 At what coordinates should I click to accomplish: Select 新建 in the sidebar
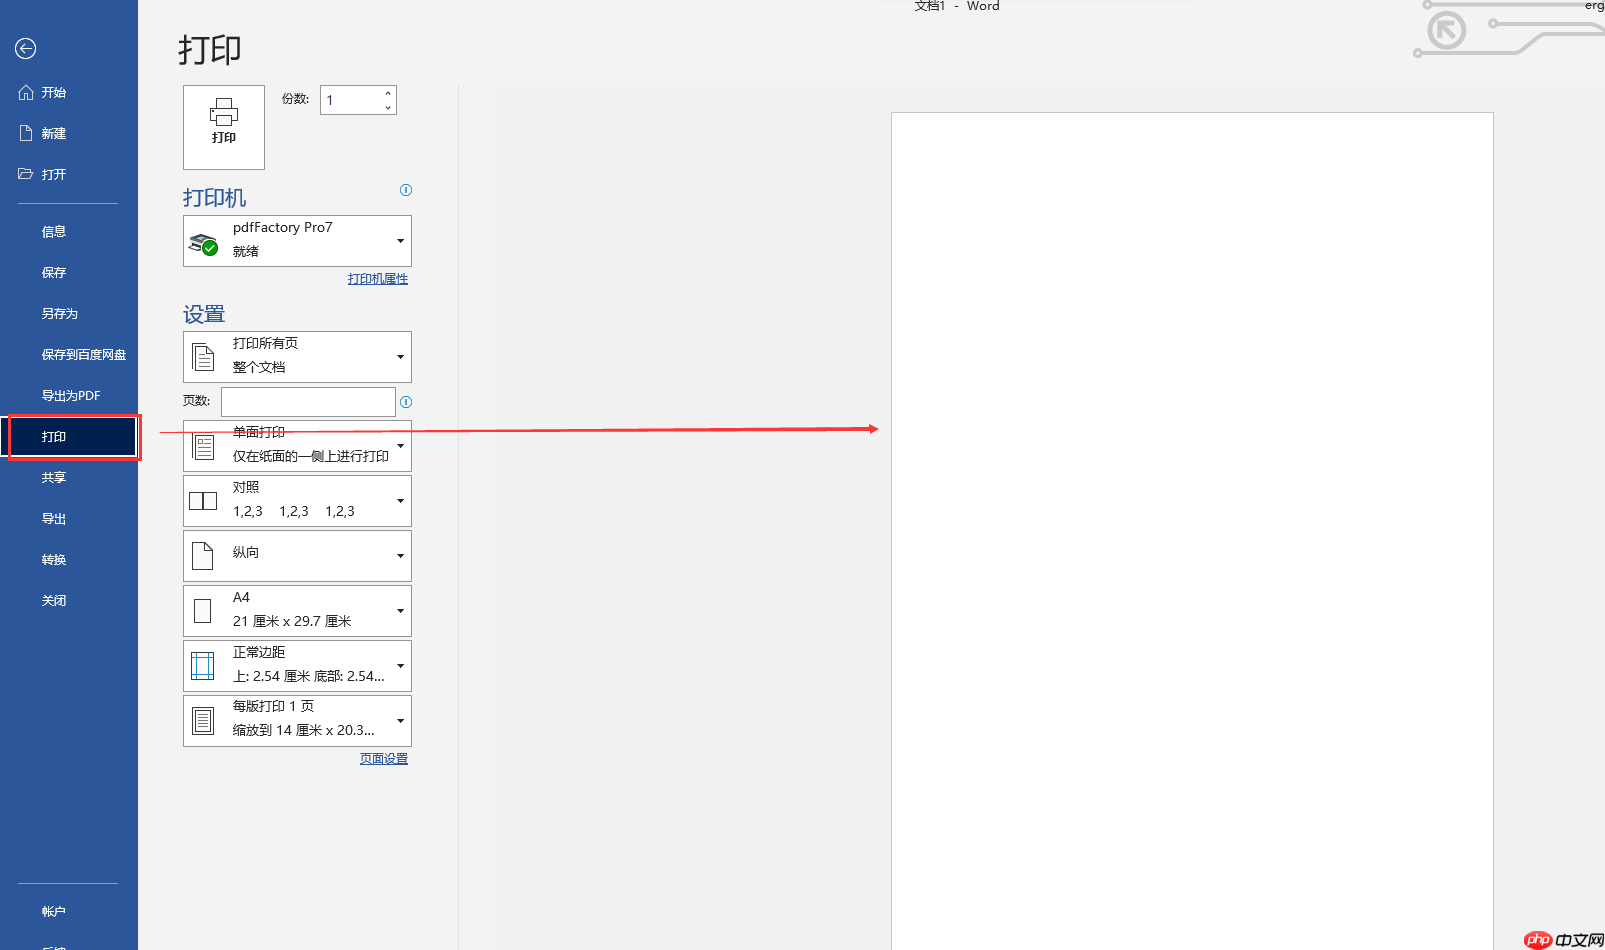69,133
